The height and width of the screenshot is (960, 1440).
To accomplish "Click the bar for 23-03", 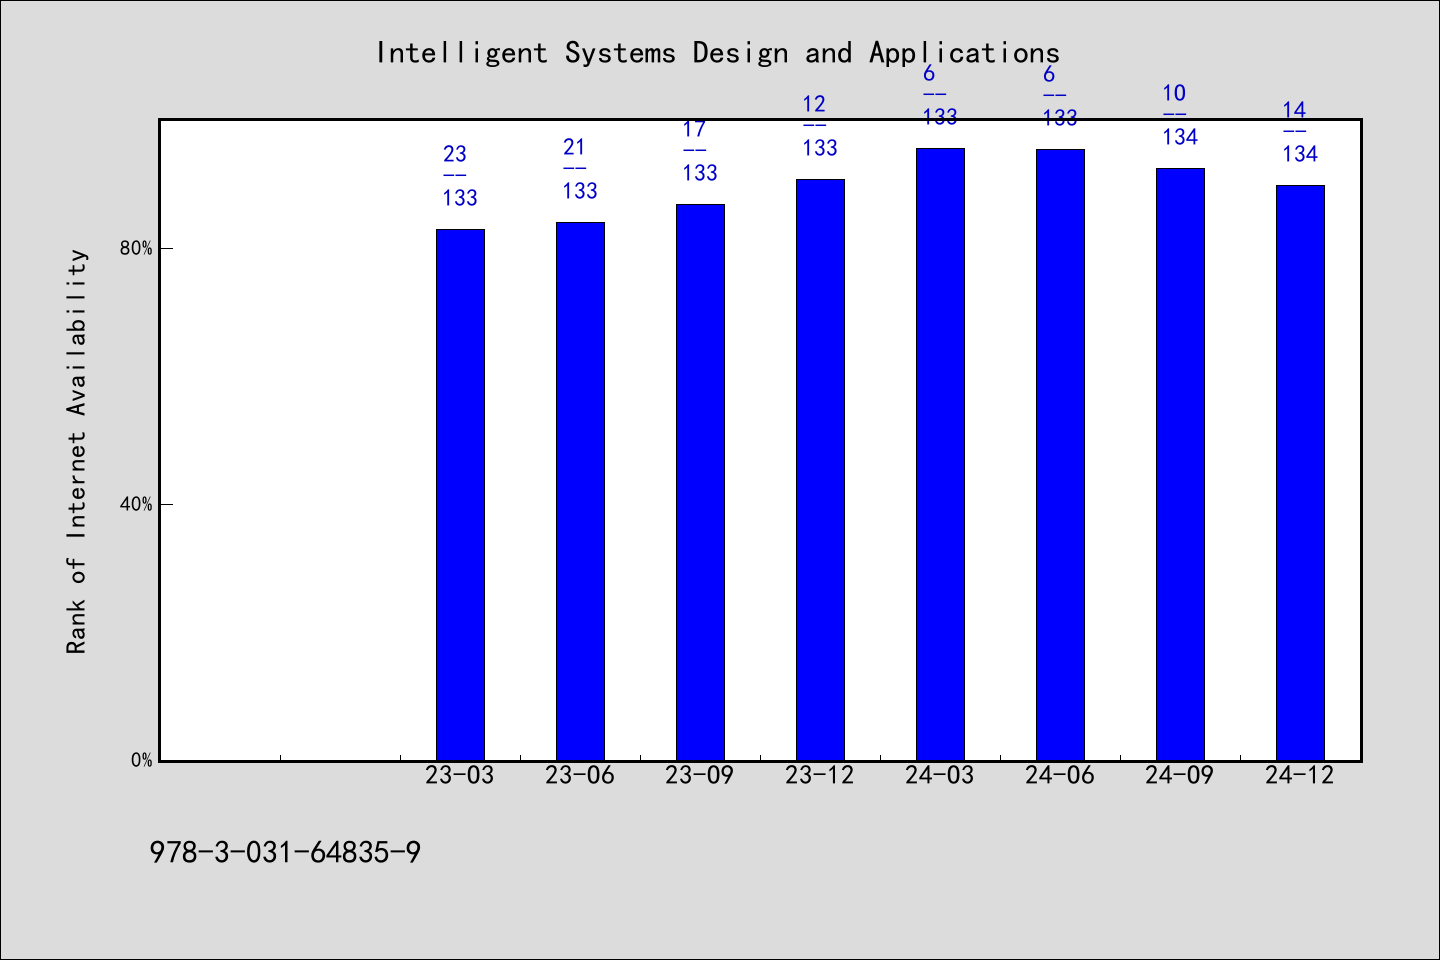I will pos(460,495).
